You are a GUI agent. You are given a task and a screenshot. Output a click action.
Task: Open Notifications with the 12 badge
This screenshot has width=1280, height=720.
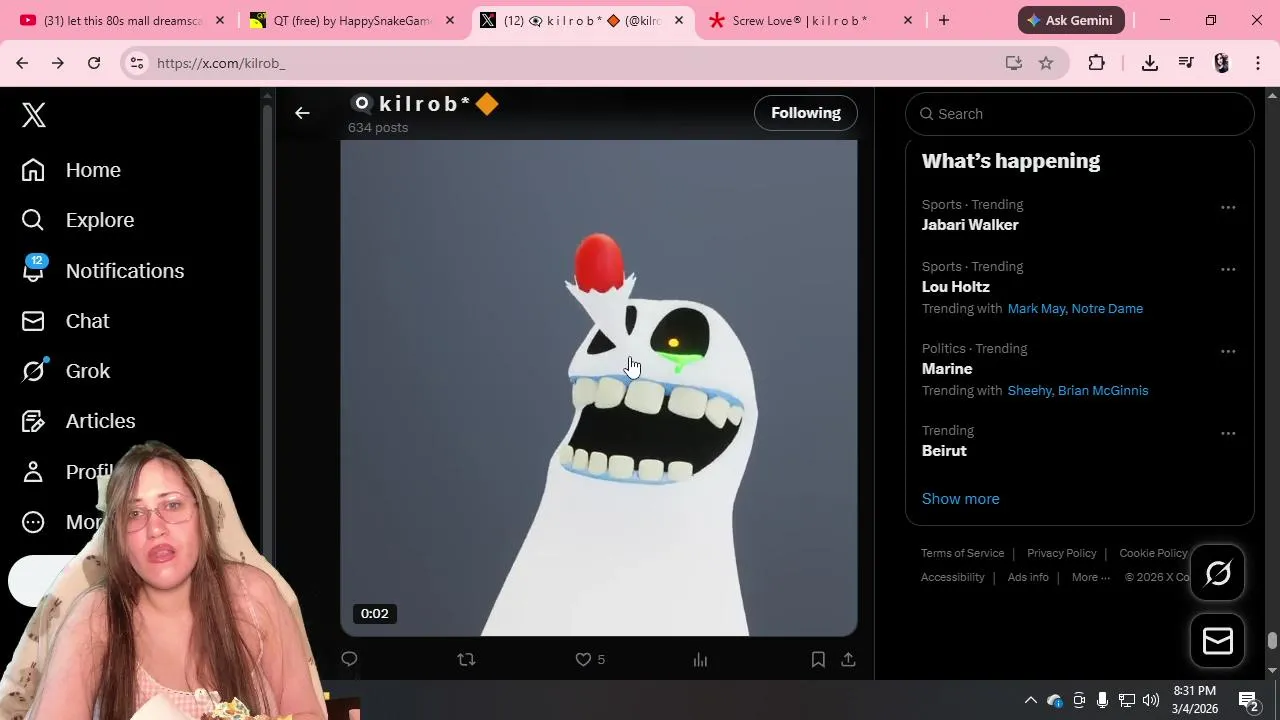[x=103, y=271]
